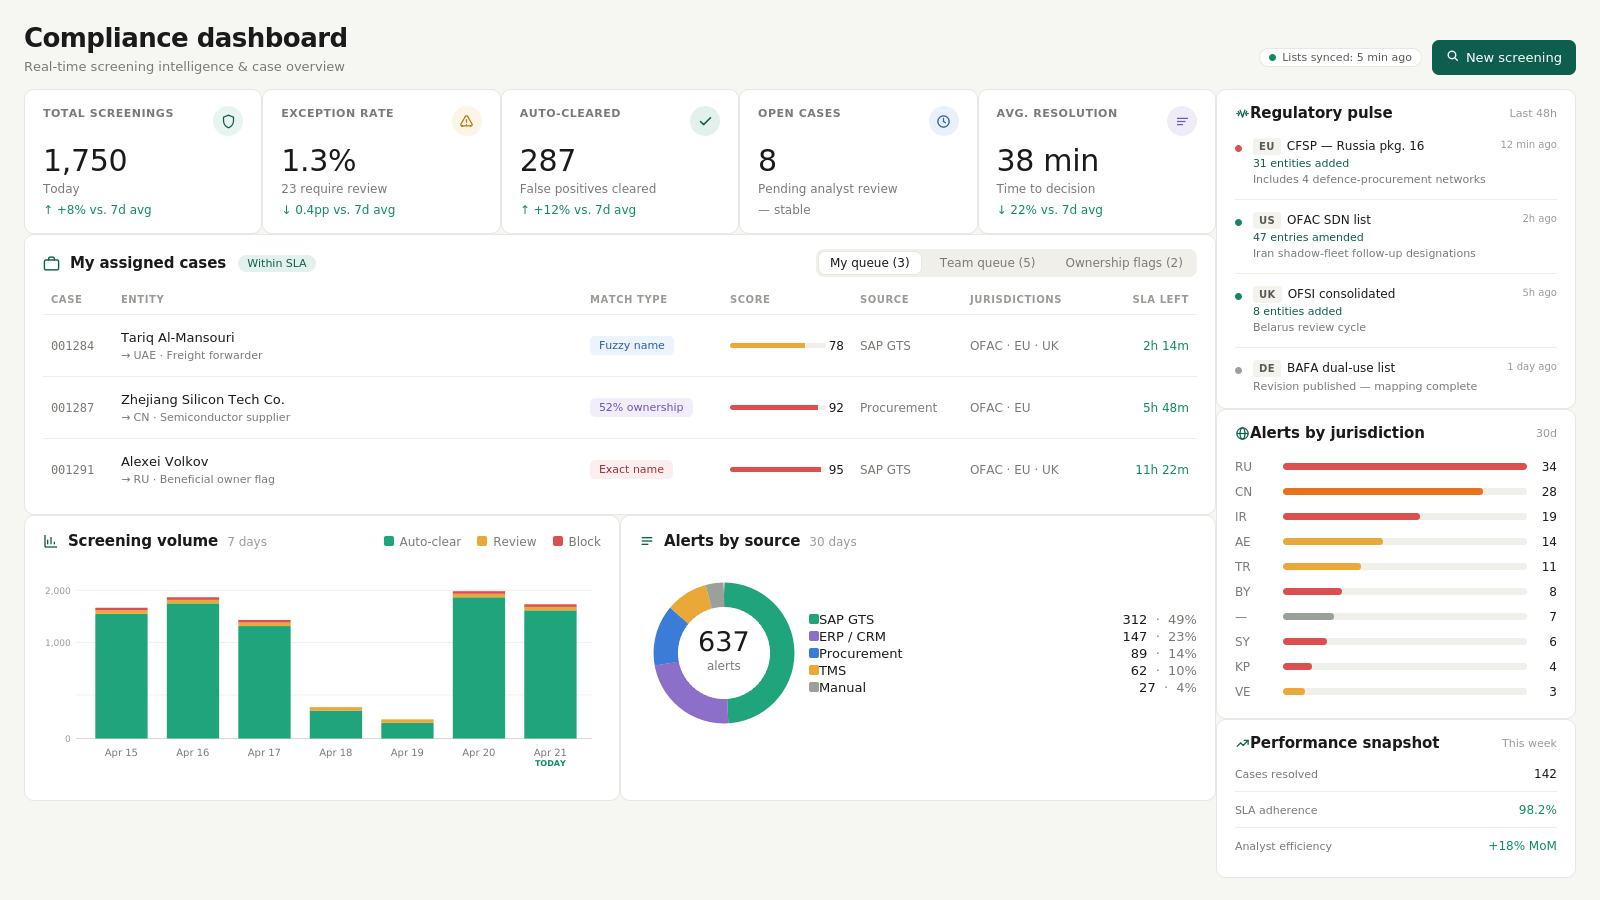The width and height of the screenshot is (1600, 900).
Task: Start a New screening
Action: [1503, 57]
